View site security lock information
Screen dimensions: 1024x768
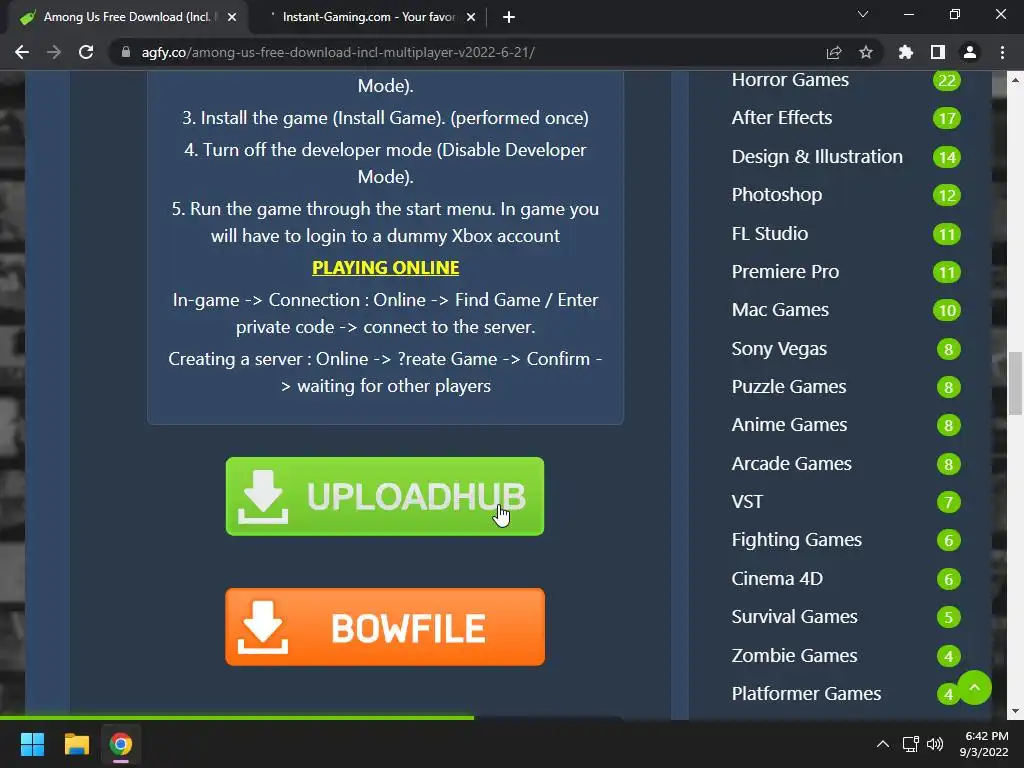pos(126,52)
